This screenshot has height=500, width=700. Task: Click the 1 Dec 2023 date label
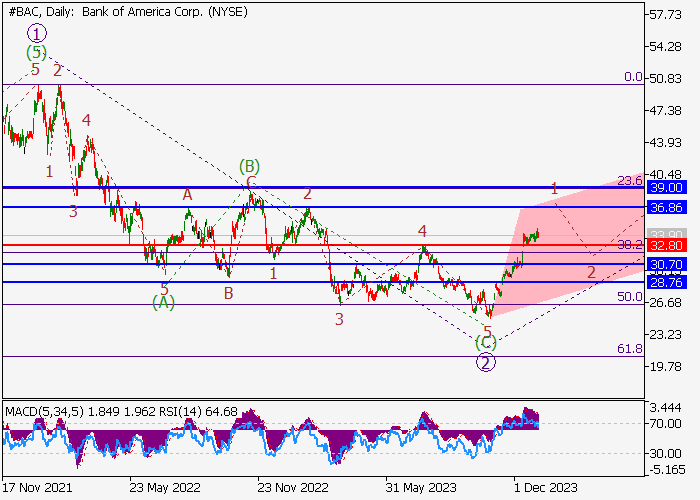pos(546,487)
